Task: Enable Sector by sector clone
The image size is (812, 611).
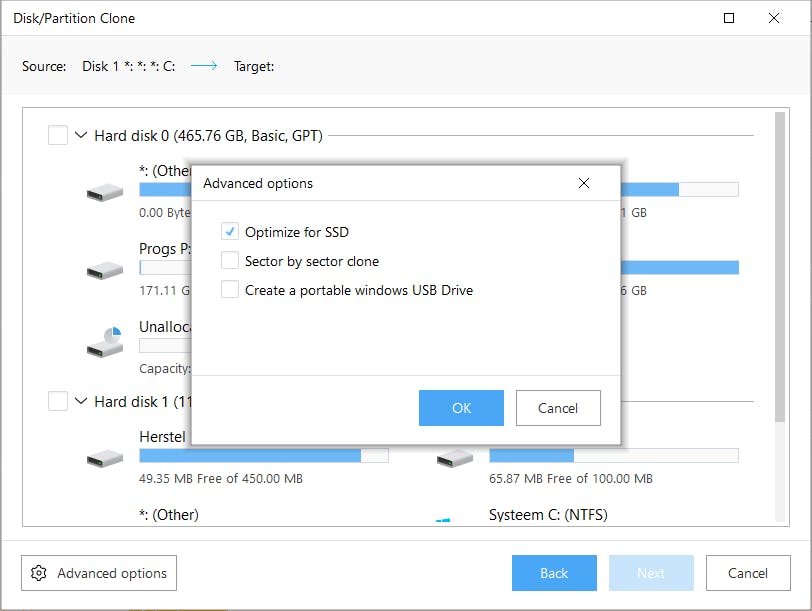Action: point(230,261)
